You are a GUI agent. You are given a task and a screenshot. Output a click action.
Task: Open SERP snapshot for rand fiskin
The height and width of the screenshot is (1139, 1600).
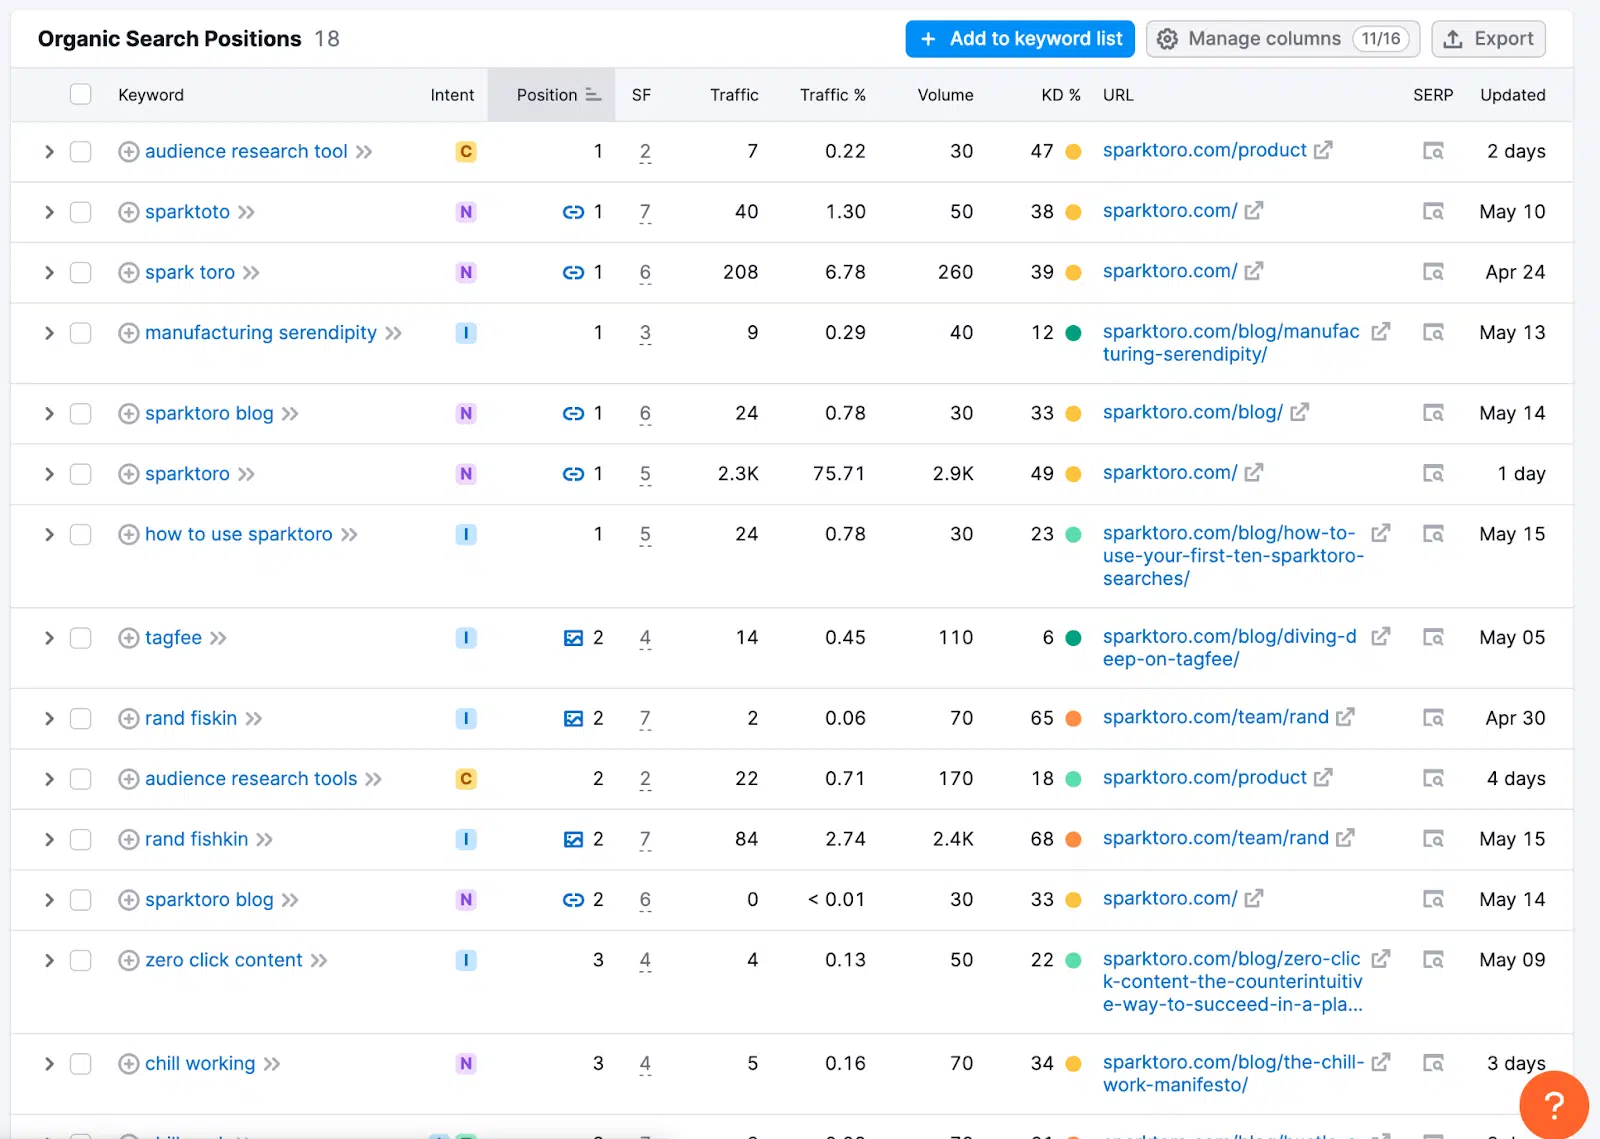[x=1433, y=718]
